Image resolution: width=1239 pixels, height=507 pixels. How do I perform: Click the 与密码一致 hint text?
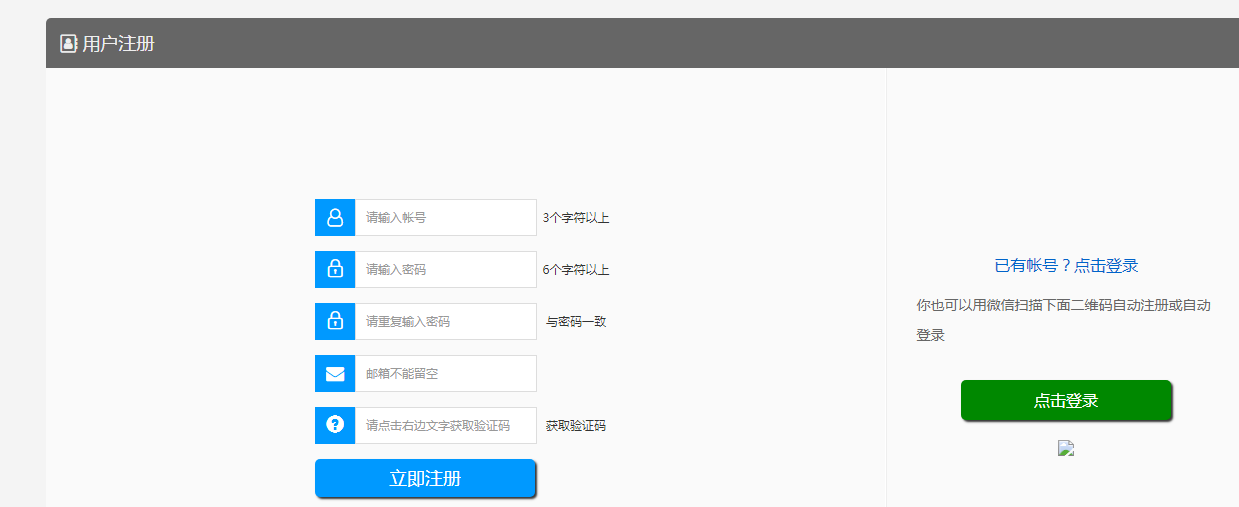tap(575, 322)
